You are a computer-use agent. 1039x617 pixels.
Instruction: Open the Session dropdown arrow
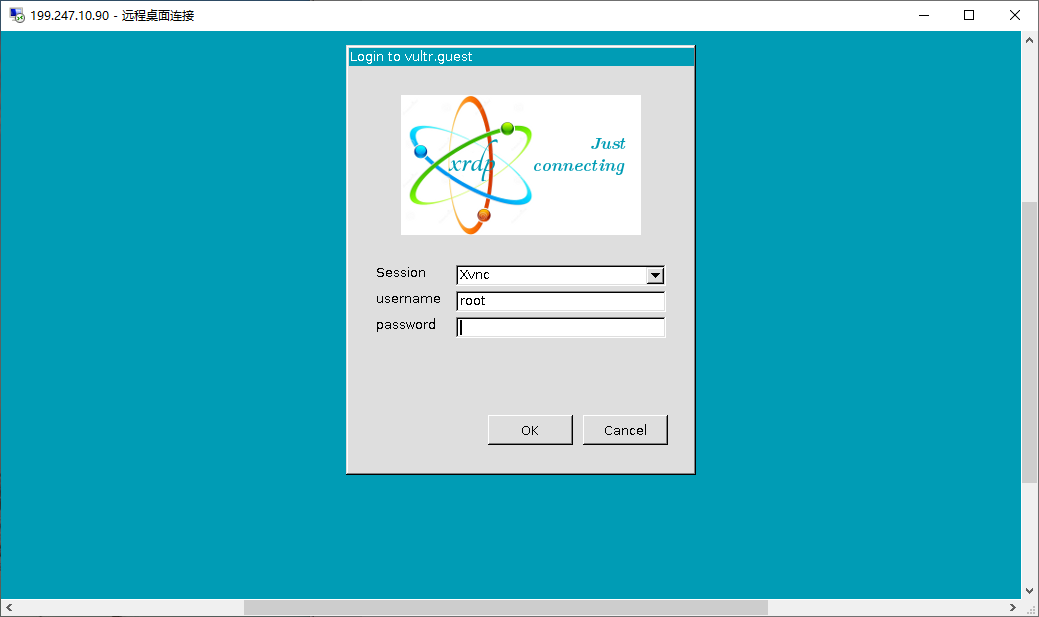pyautogui.click(x=655, y=275)
